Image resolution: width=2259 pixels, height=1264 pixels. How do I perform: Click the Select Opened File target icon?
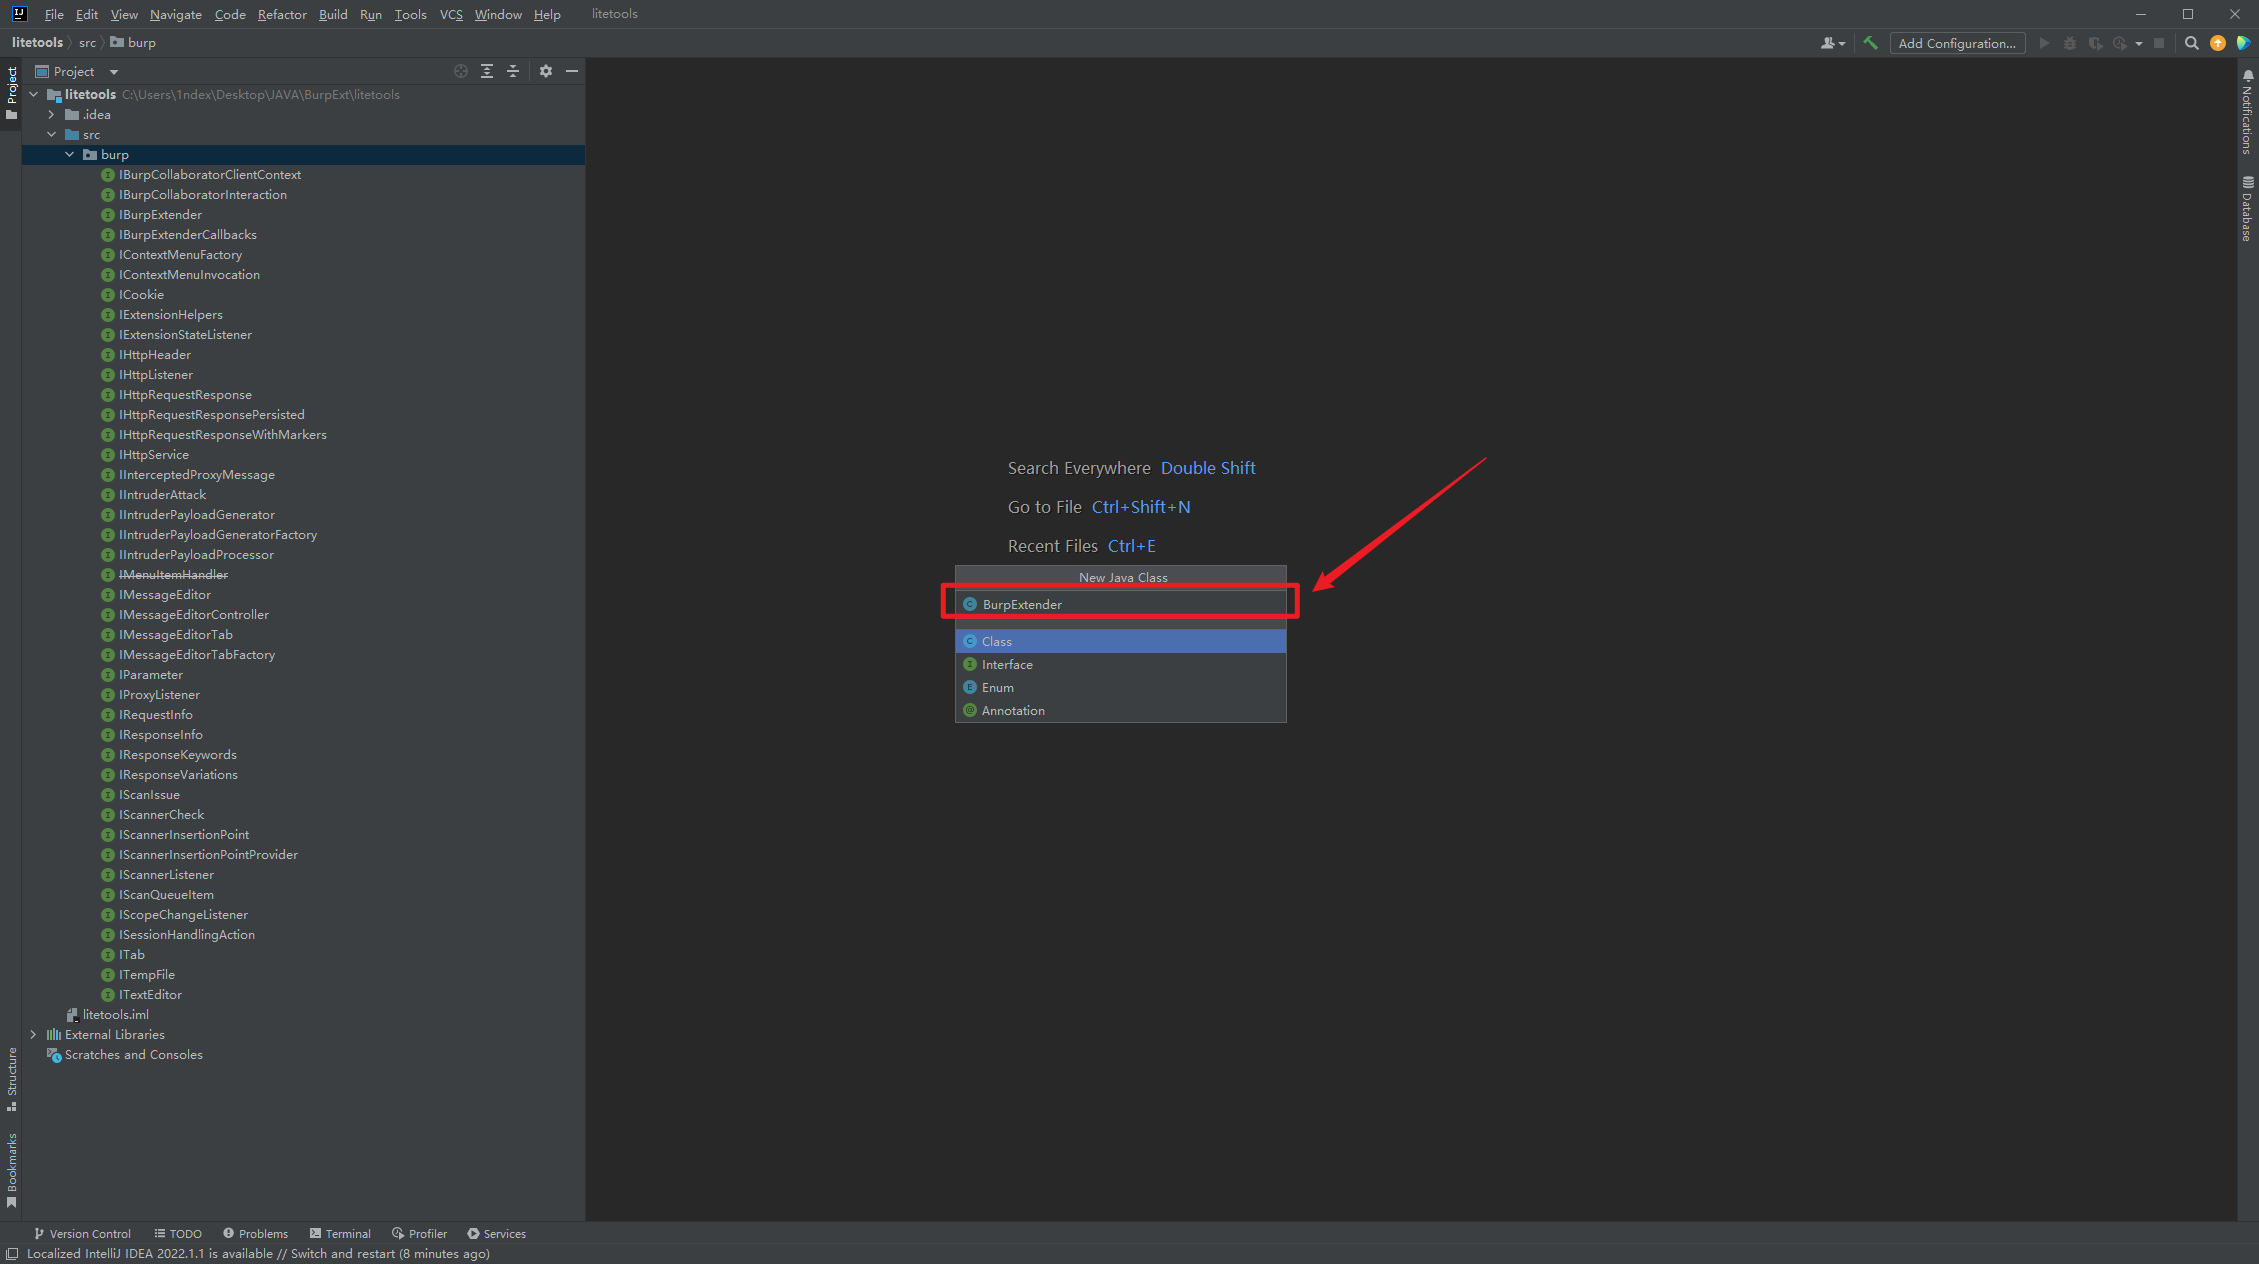[x=460, y=71]
